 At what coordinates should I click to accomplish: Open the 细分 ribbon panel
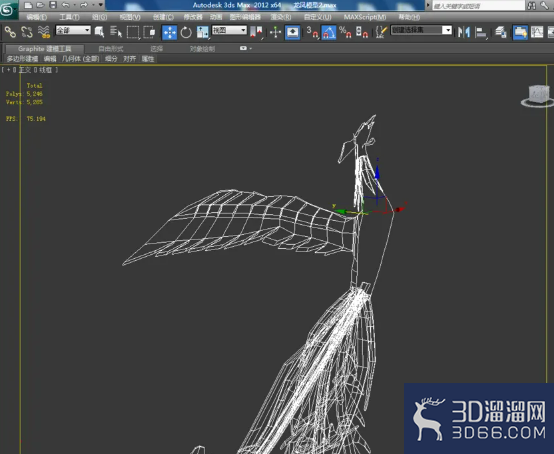click(111, 59)
